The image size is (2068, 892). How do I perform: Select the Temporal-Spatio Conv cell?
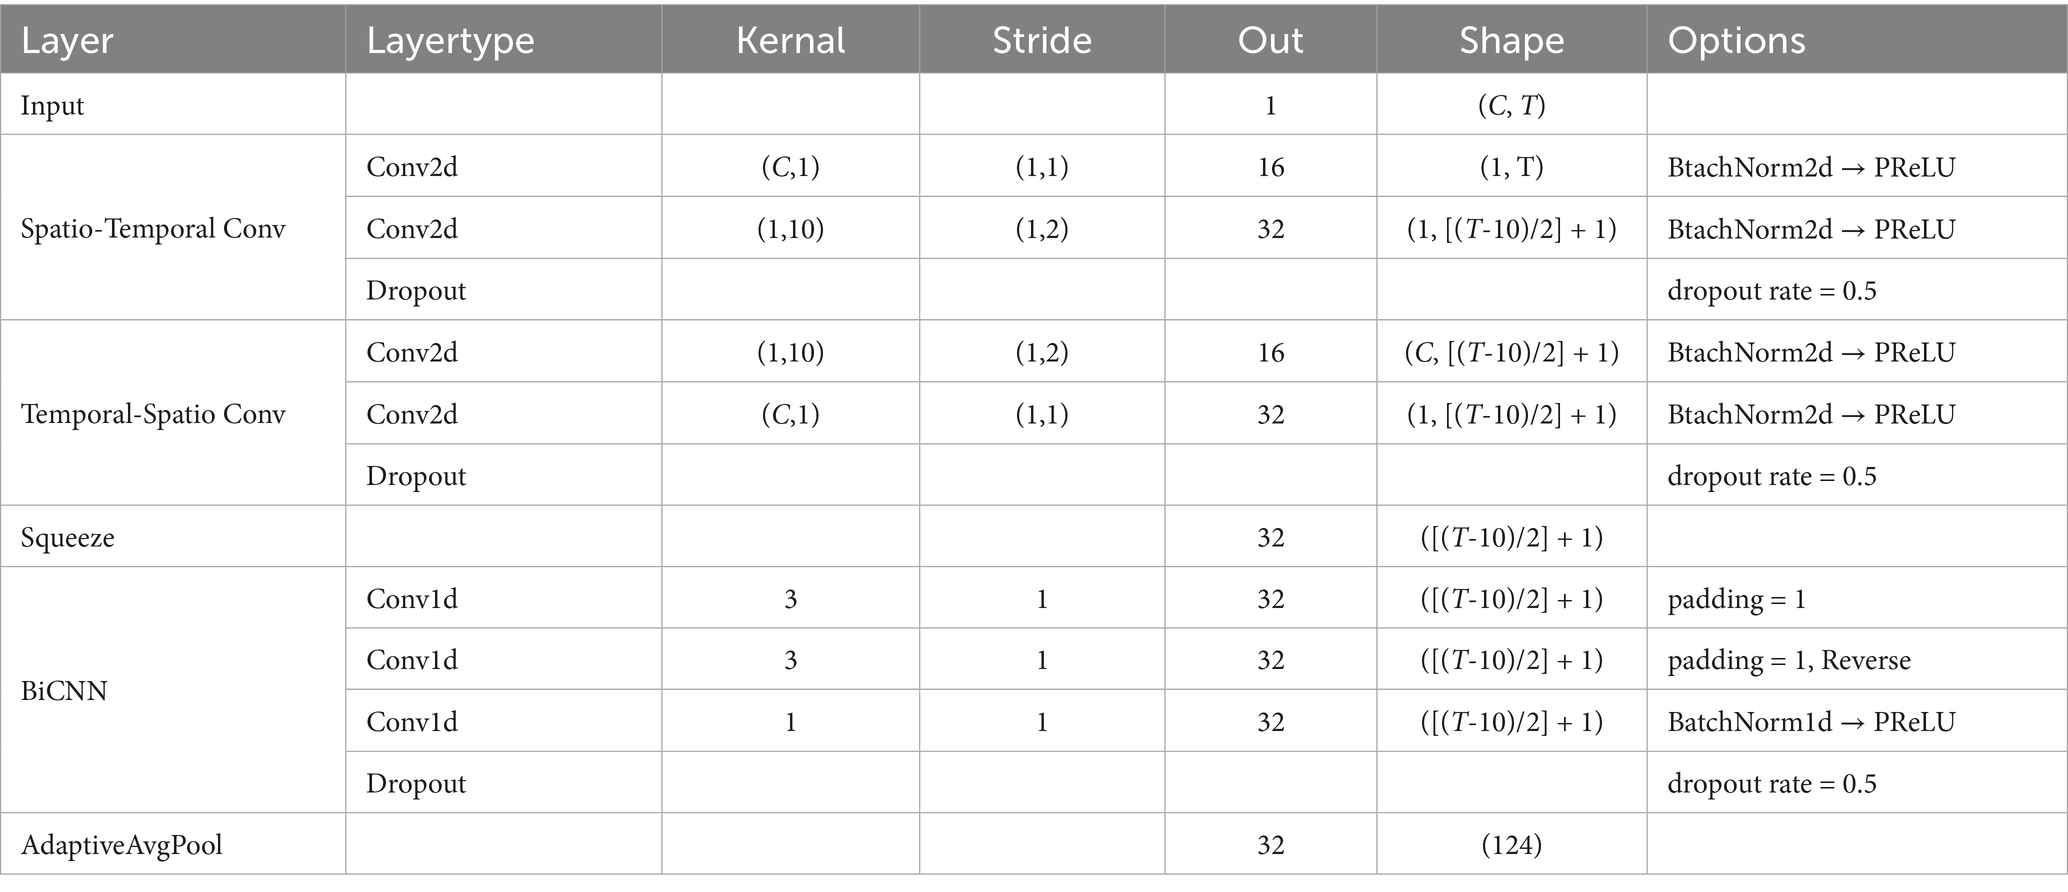point(153,414)
